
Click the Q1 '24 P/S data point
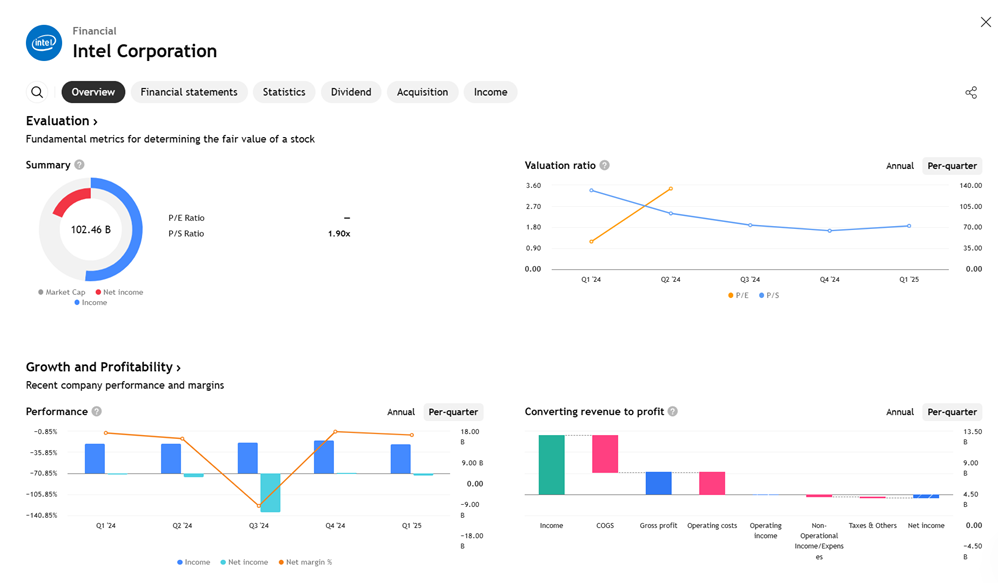click(591, 190)
